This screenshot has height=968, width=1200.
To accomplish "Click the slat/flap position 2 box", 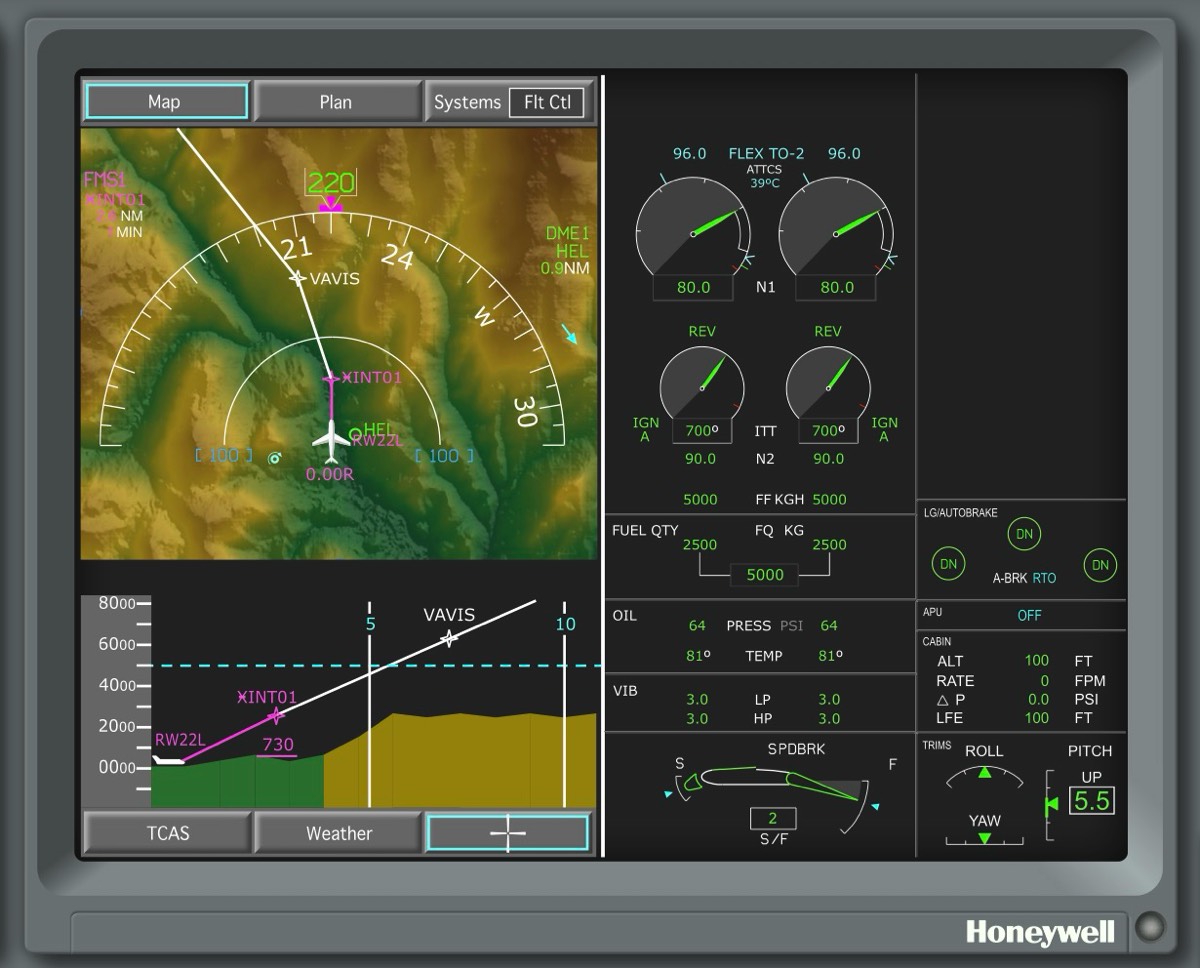I will pyautogui.click(x=773, y=818).
